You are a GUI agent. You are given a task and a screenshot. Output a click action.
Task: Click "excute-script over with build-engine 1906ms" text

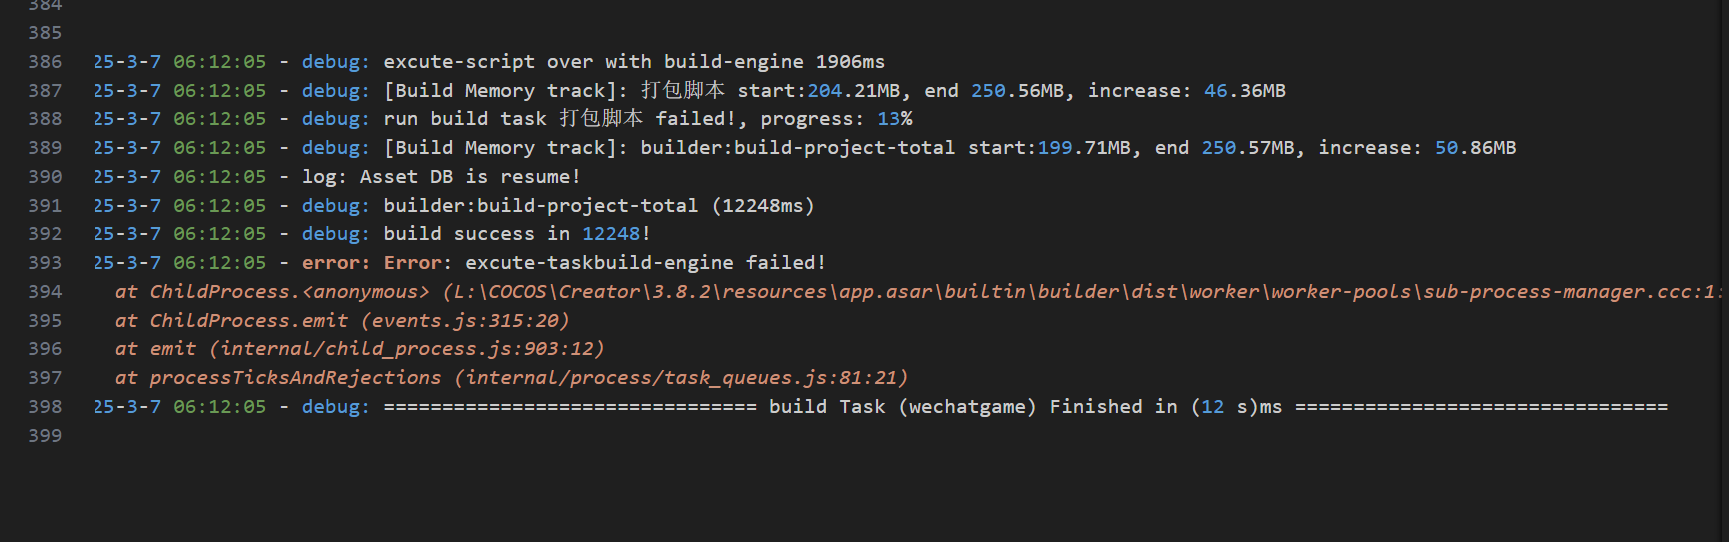pos(634,62)
